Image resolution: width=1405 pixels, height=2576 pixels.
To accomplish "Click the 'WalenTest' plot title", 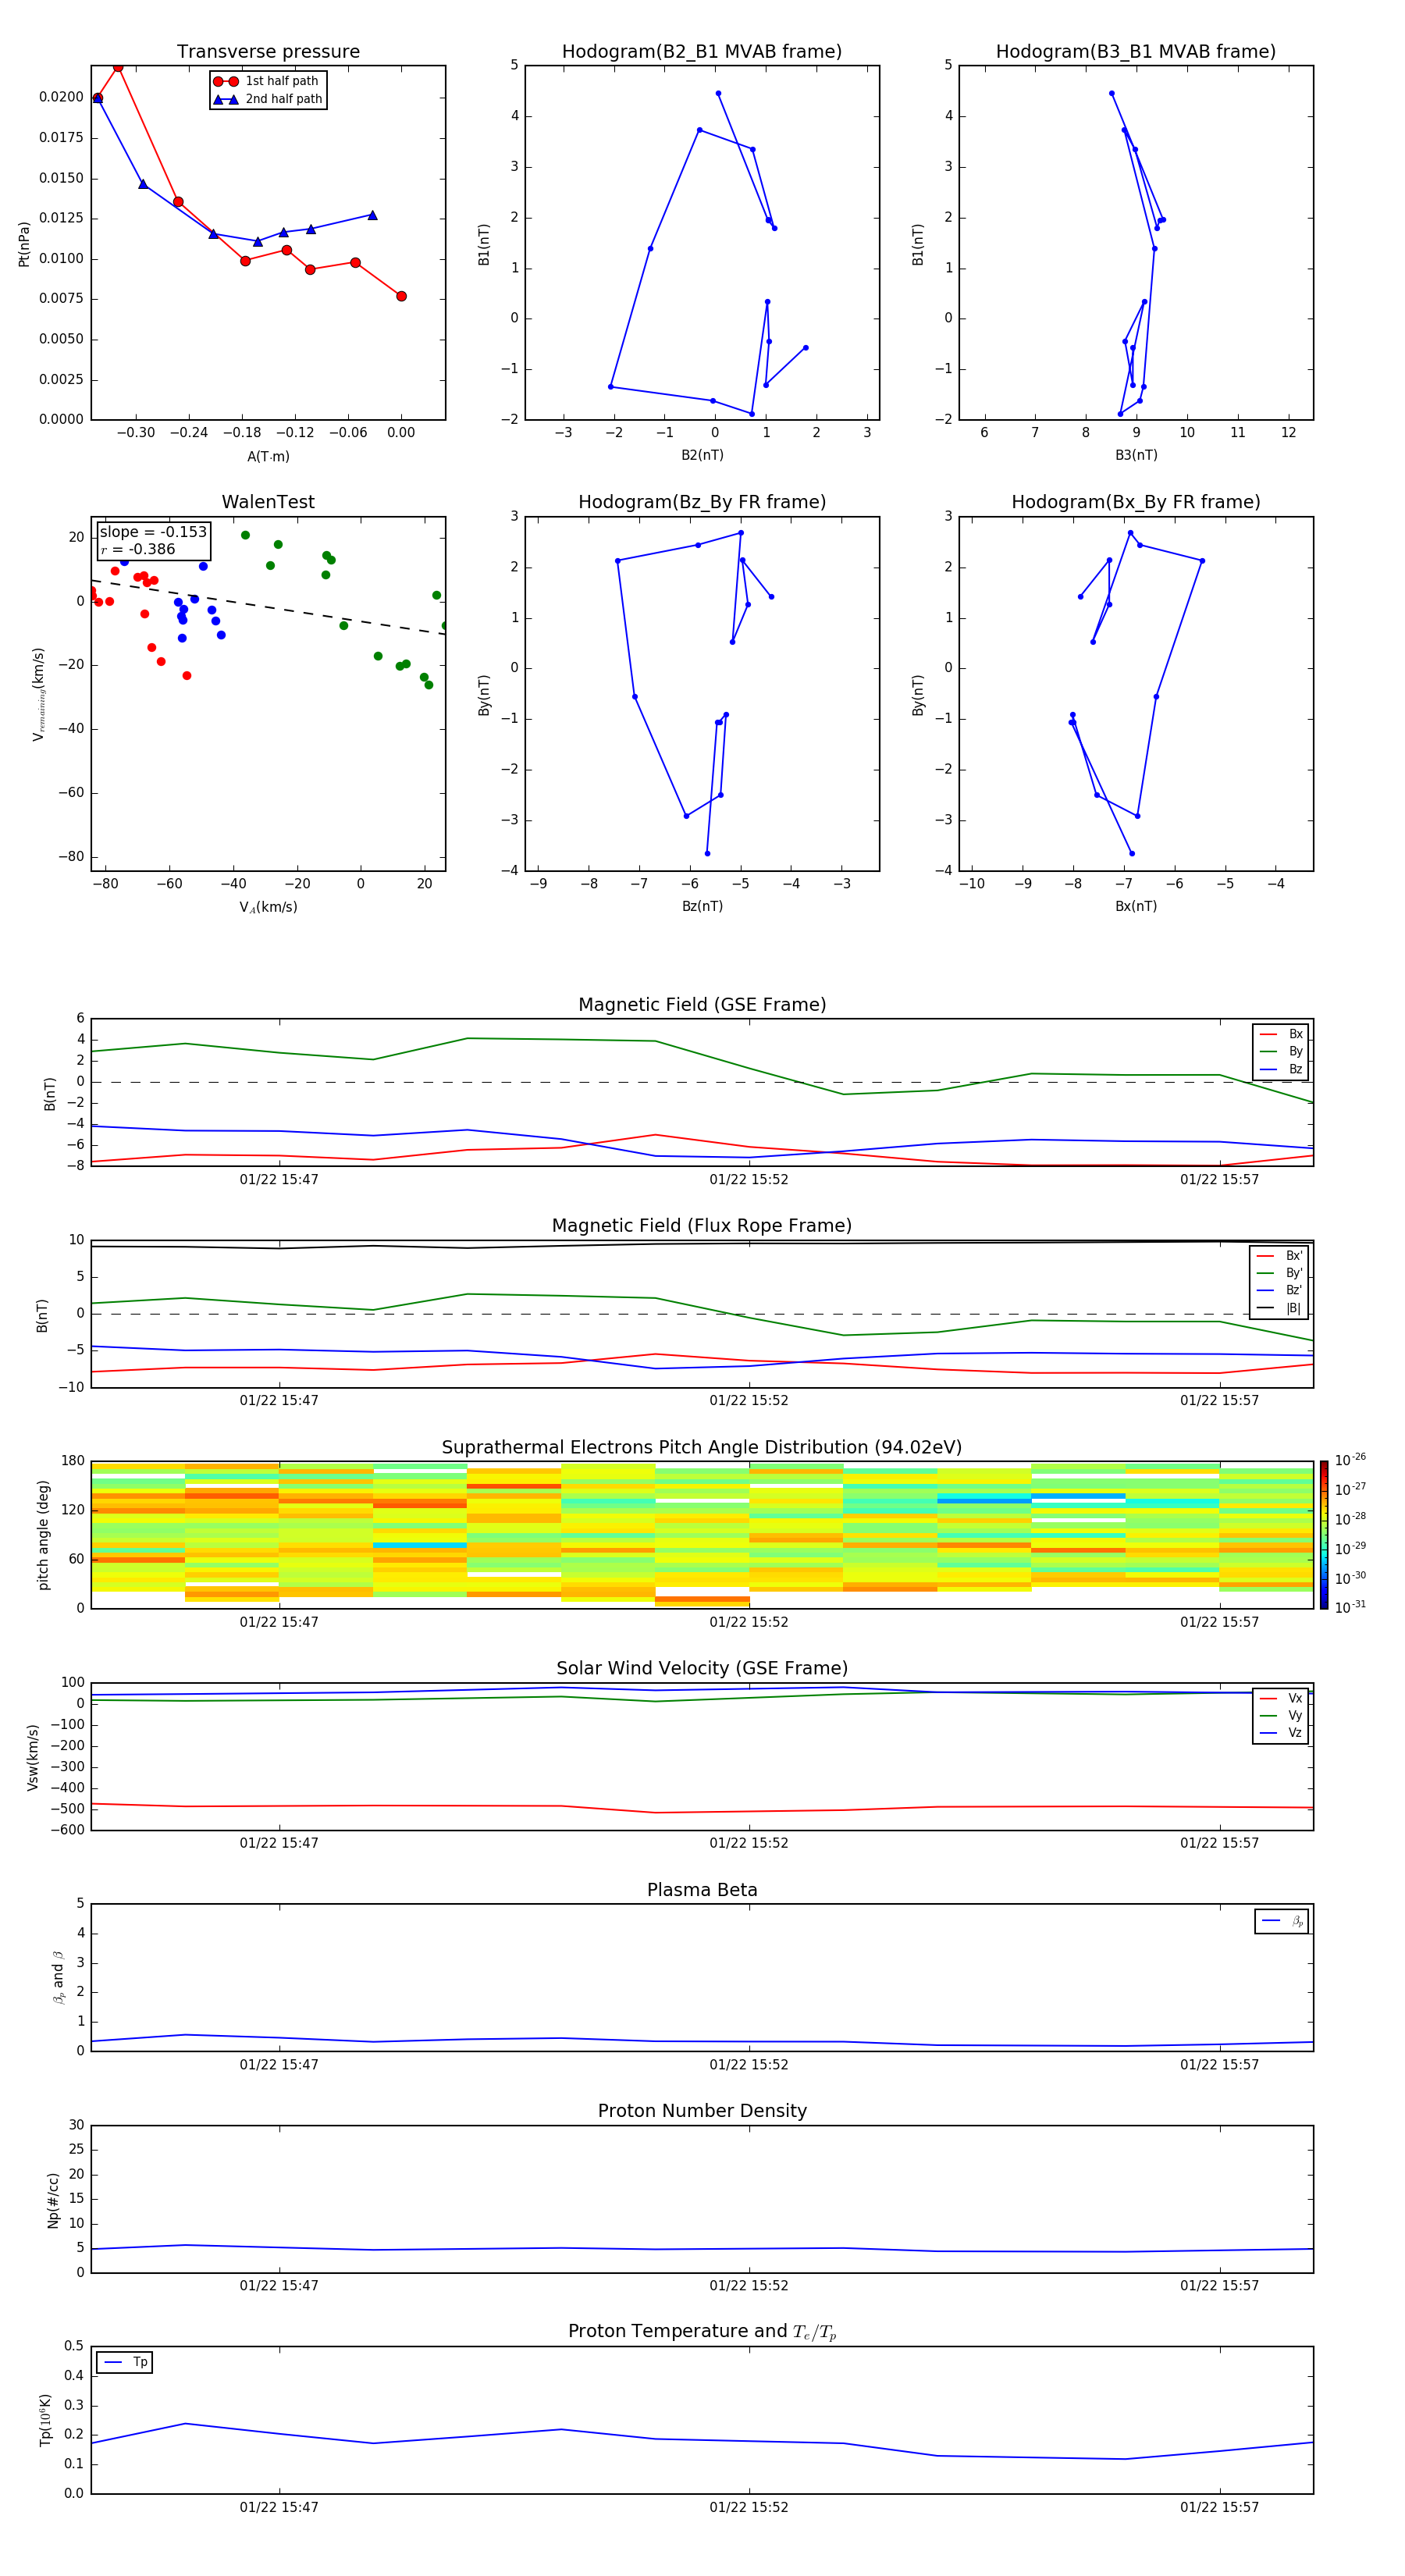I will coord(268,502).
